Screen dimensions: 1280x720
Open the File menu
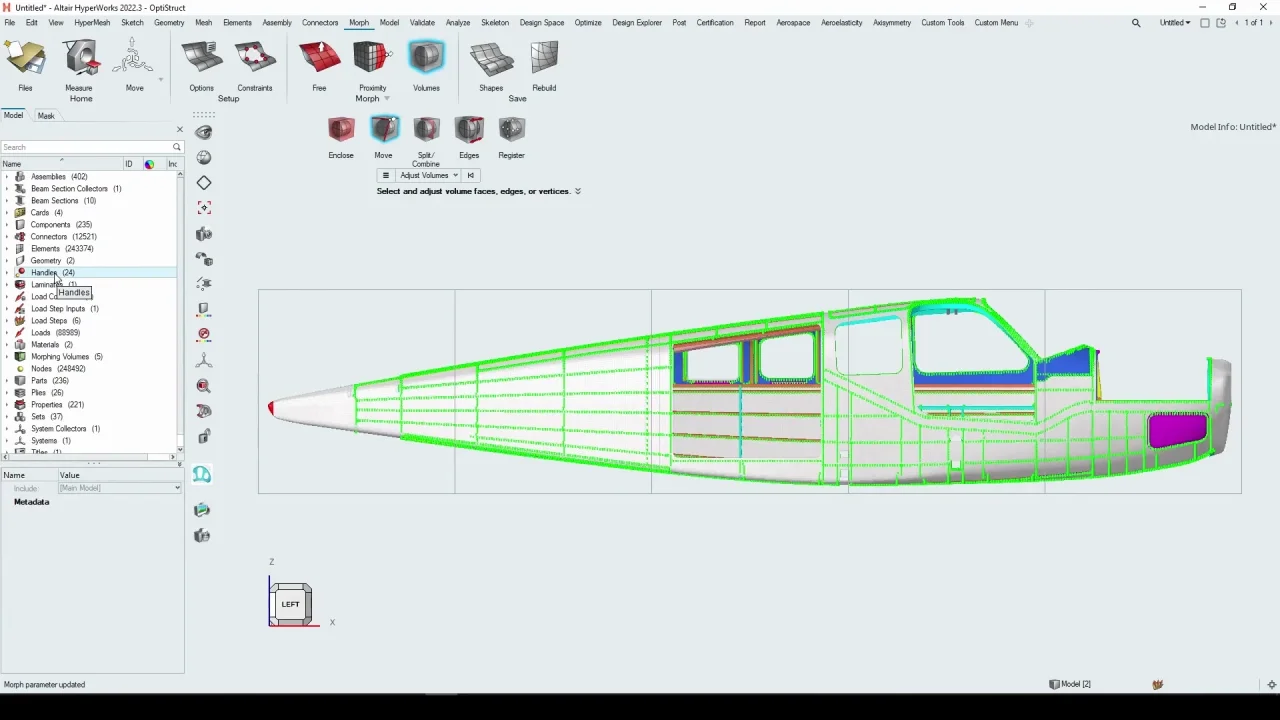[10, 22]
